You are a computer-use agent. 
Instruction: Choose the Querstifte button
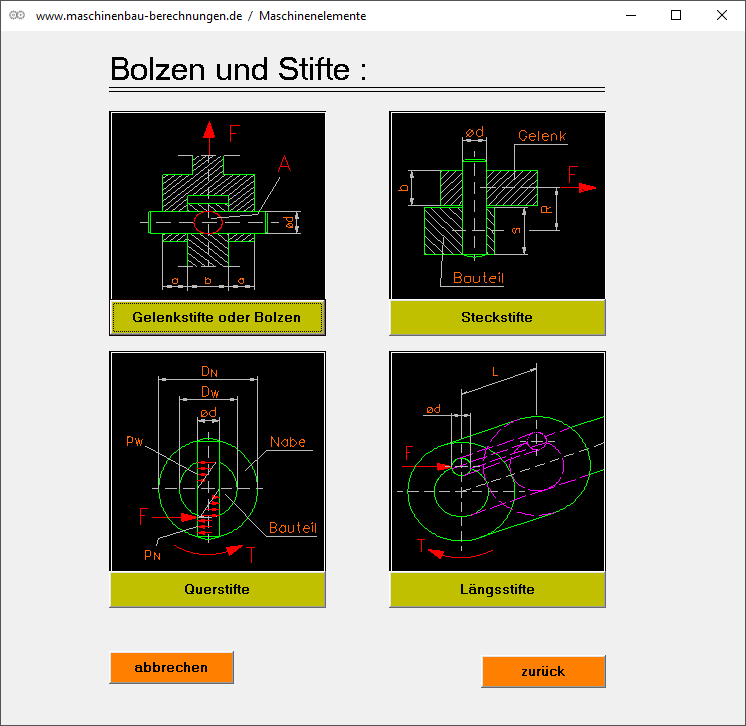(217, 589)
